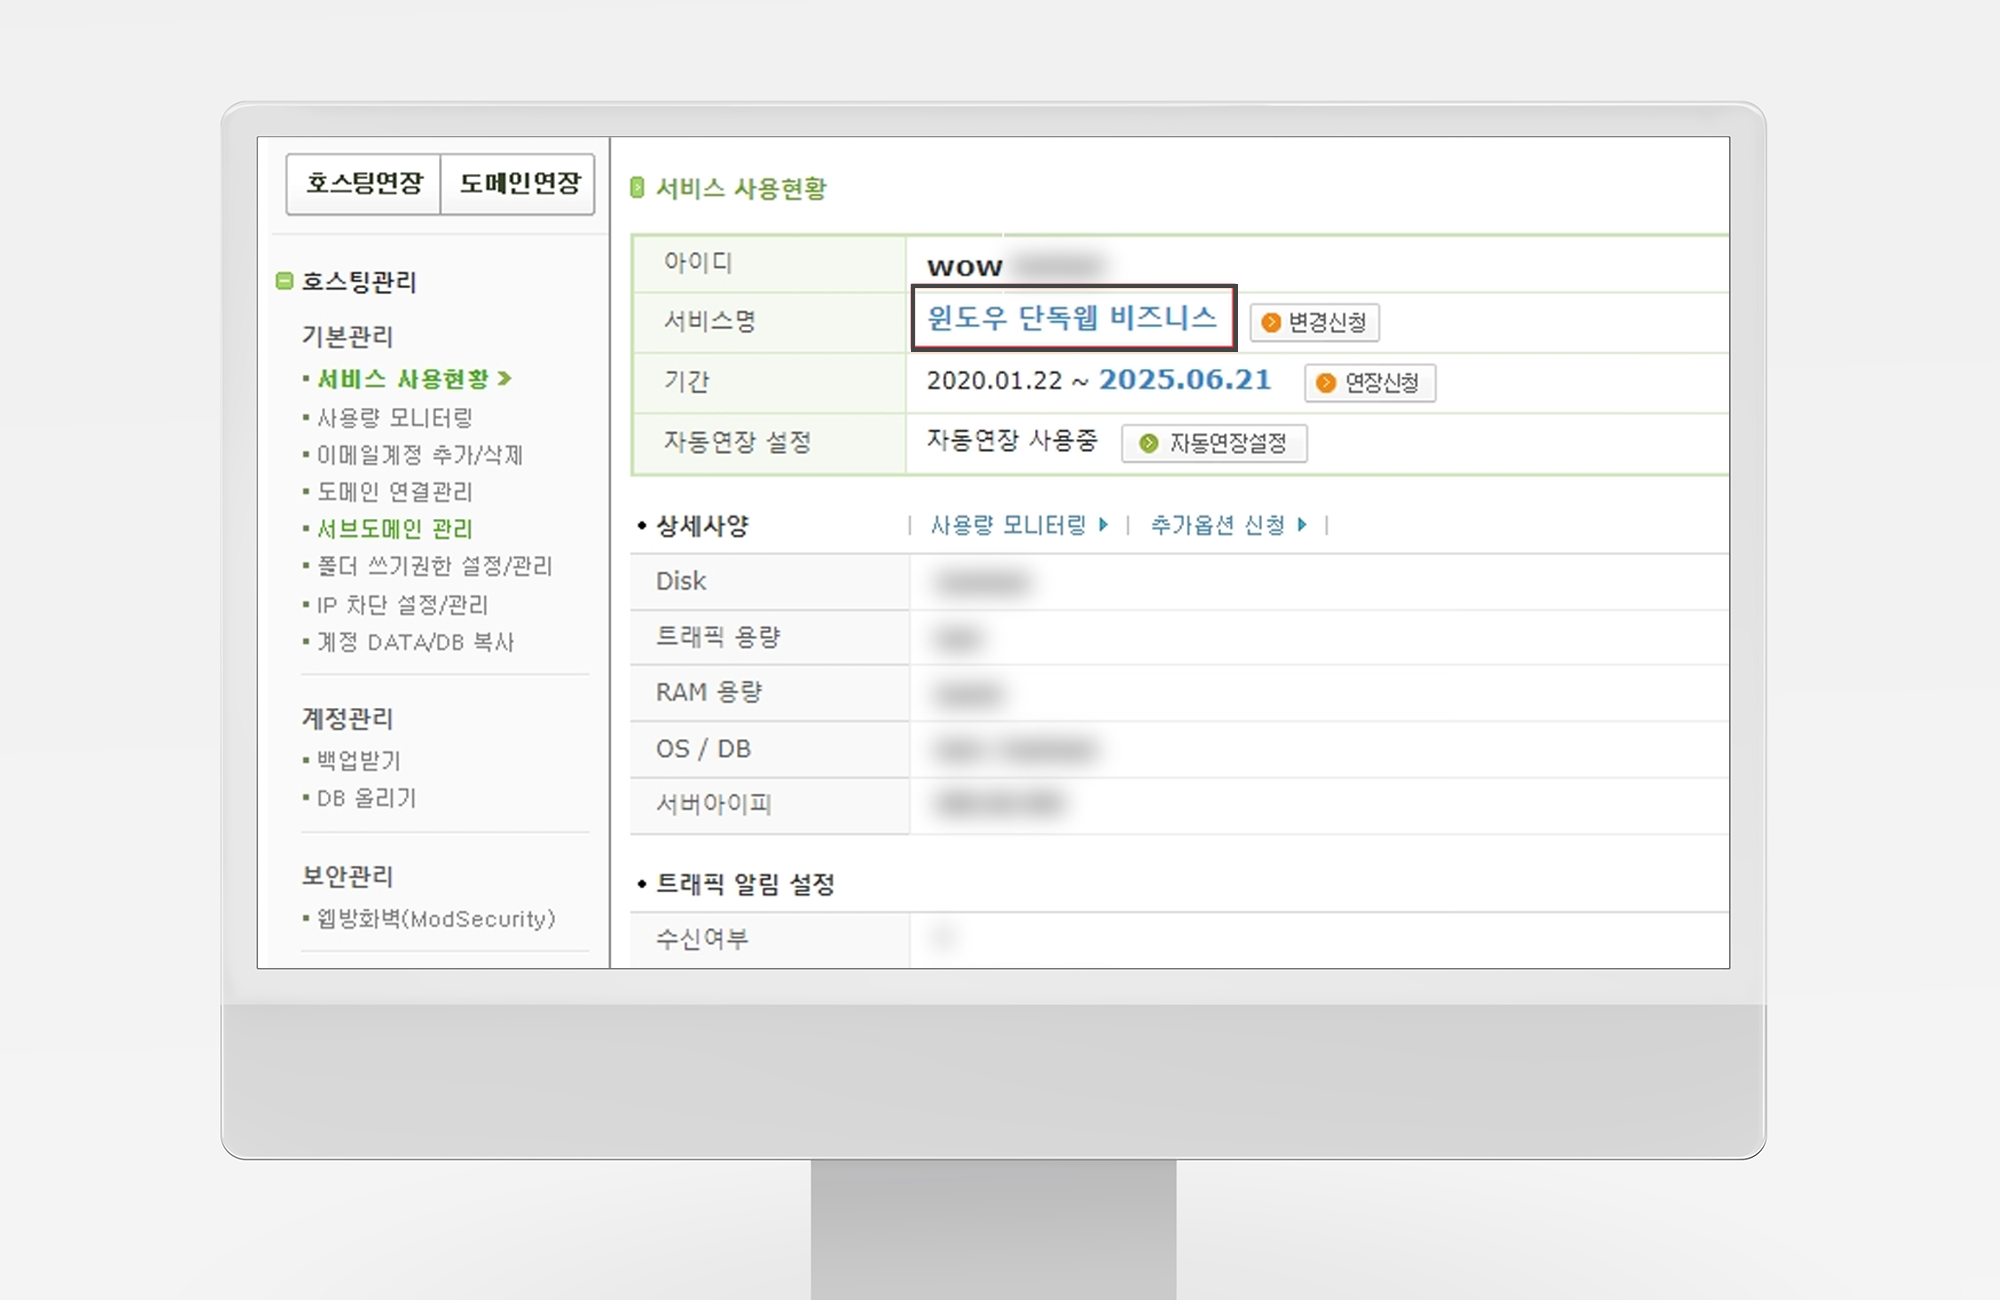Viewport: 2000px width, 1300px height.
Task: Click the RAM 용량 row label
Action: click(x=709, y=692)
